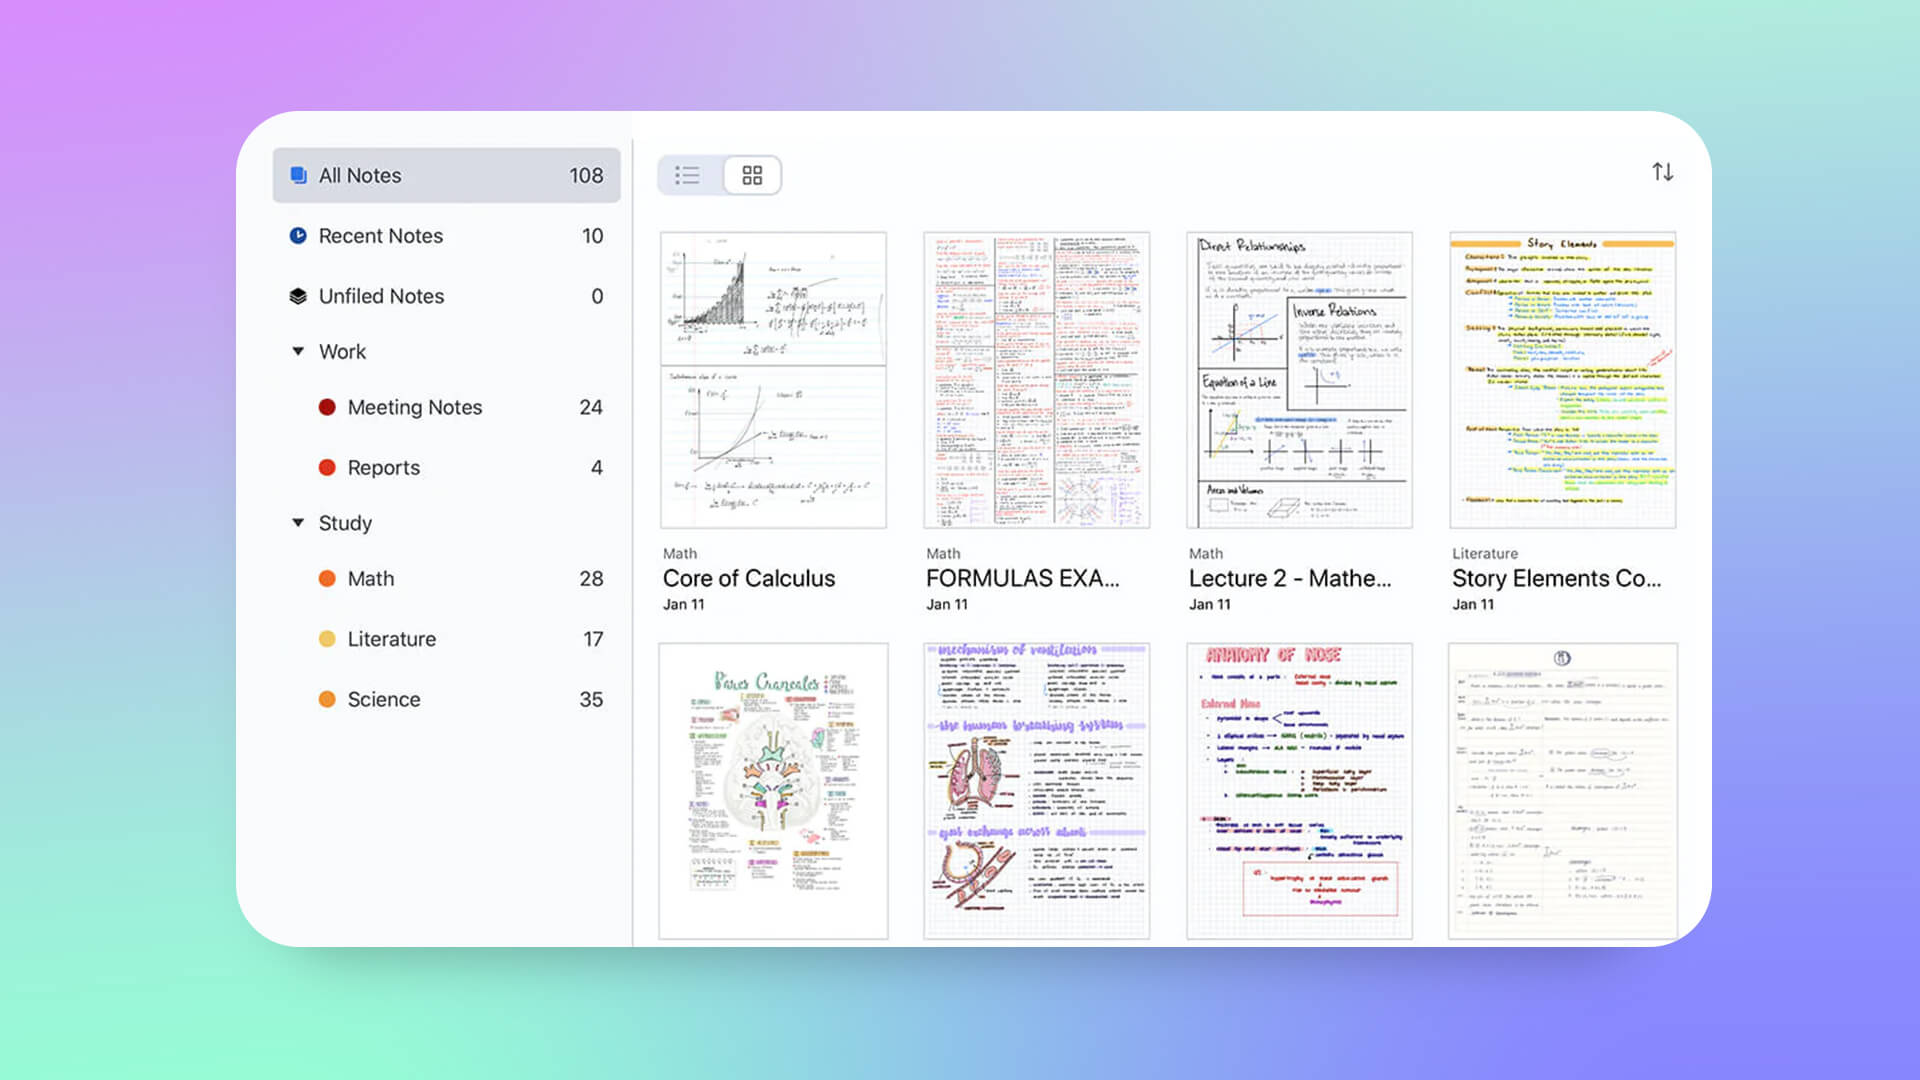The height and width of the screenshot is (1080, 1920).
Task: Toggle list view display mode
Action: tap(688, 175)
